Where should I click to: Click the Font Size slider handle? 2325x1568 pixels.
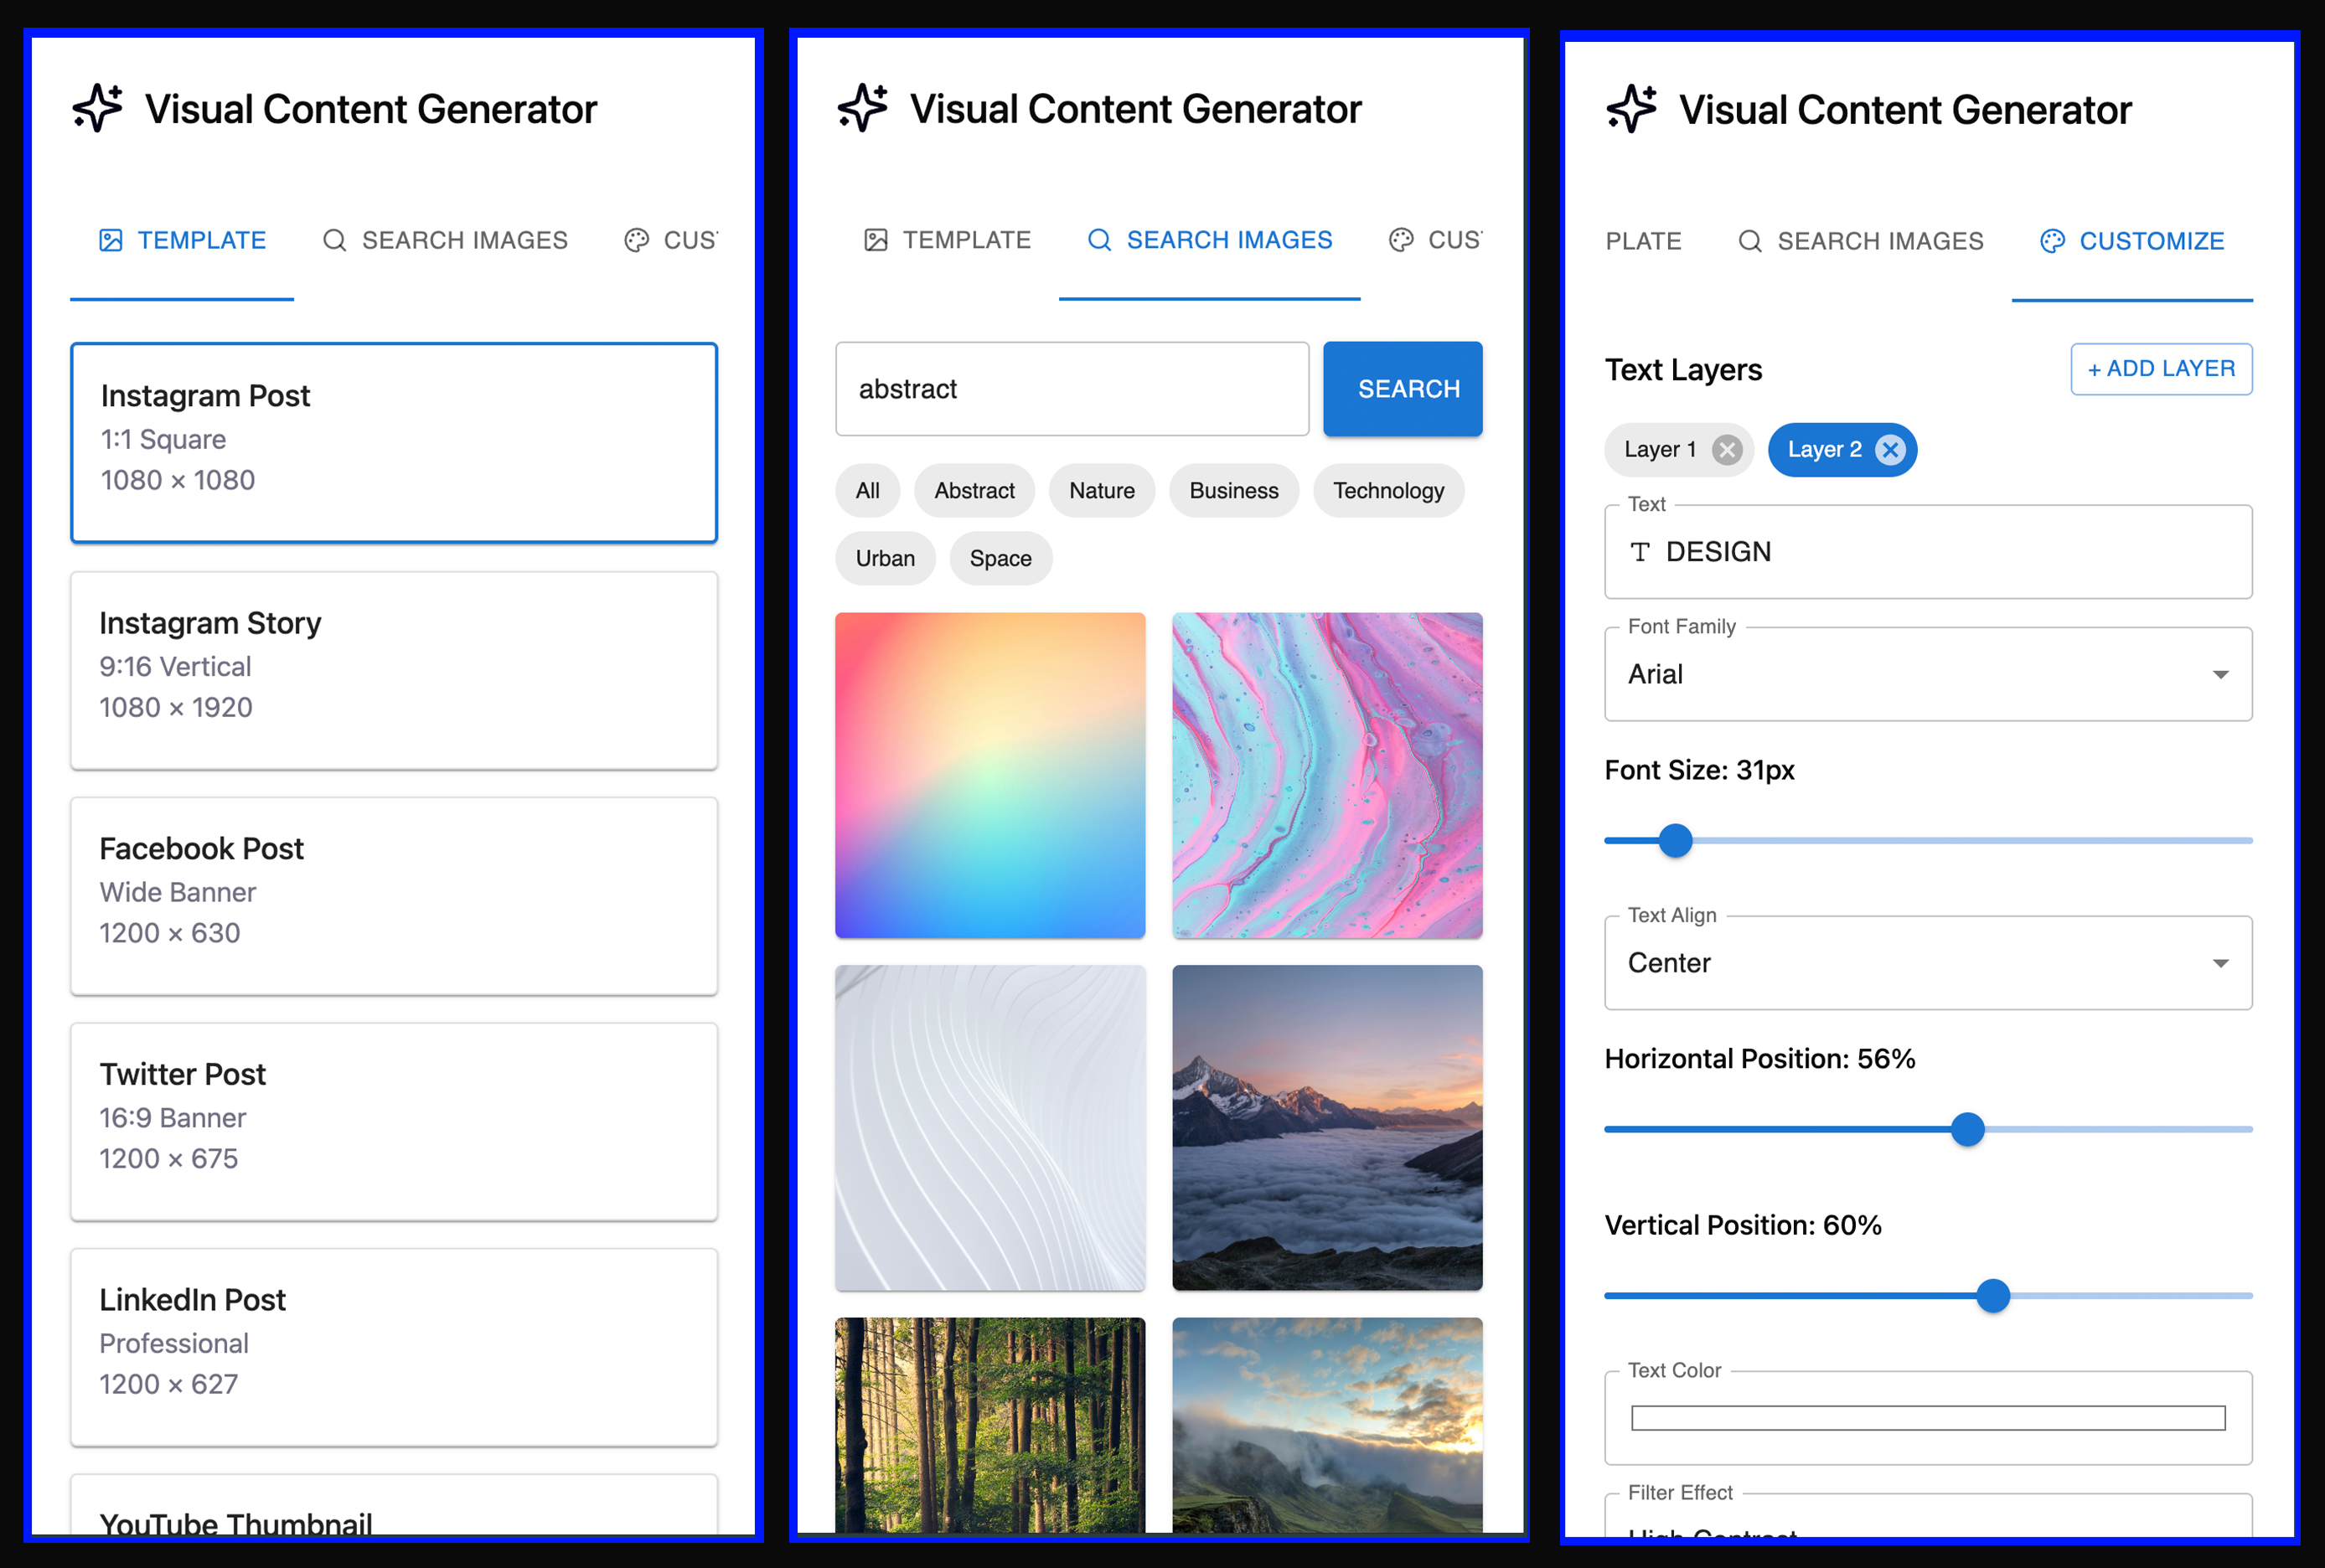[x=1676, y=841]
